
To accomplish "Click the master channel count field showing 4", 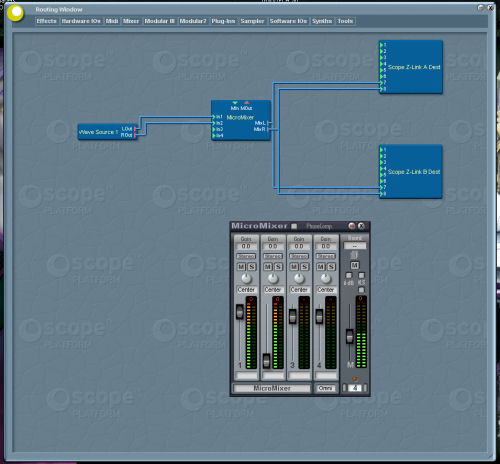I will point(355,388).
